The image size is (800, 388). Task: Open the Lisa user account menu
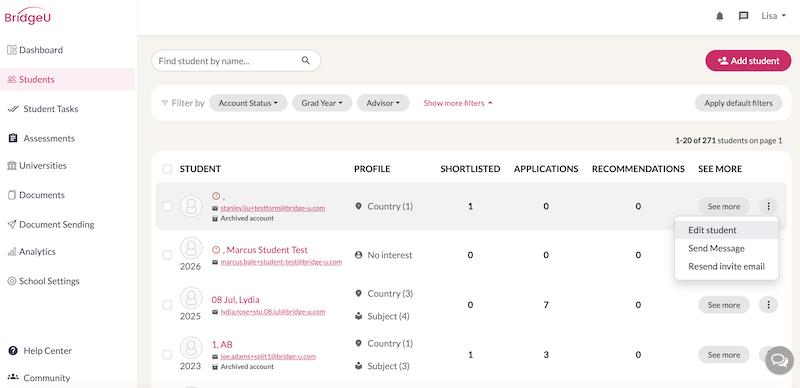[x=773, y=16]
